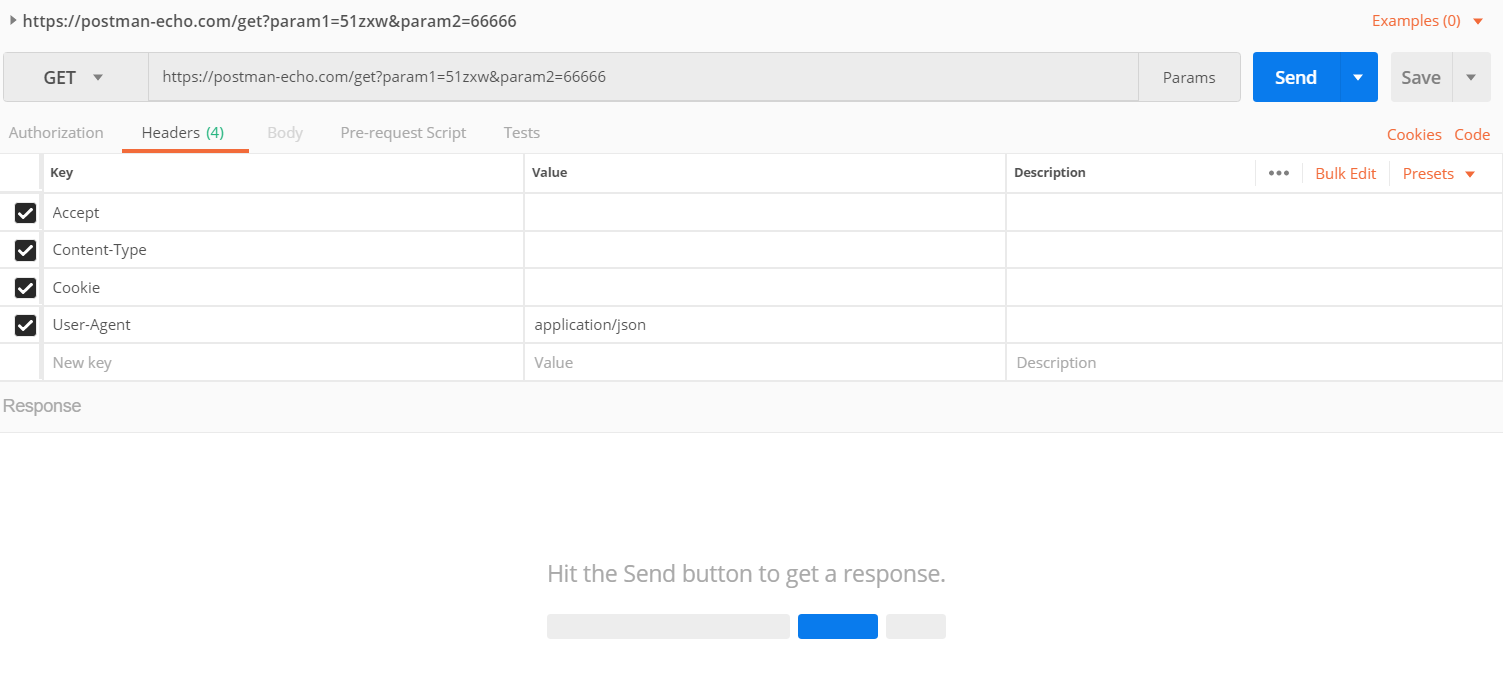Image resolution: width=1507 pixels, height=695 pixels.
Task: Uncheck the User-Agent header checkbox
Action: click(x=26, y=325)
